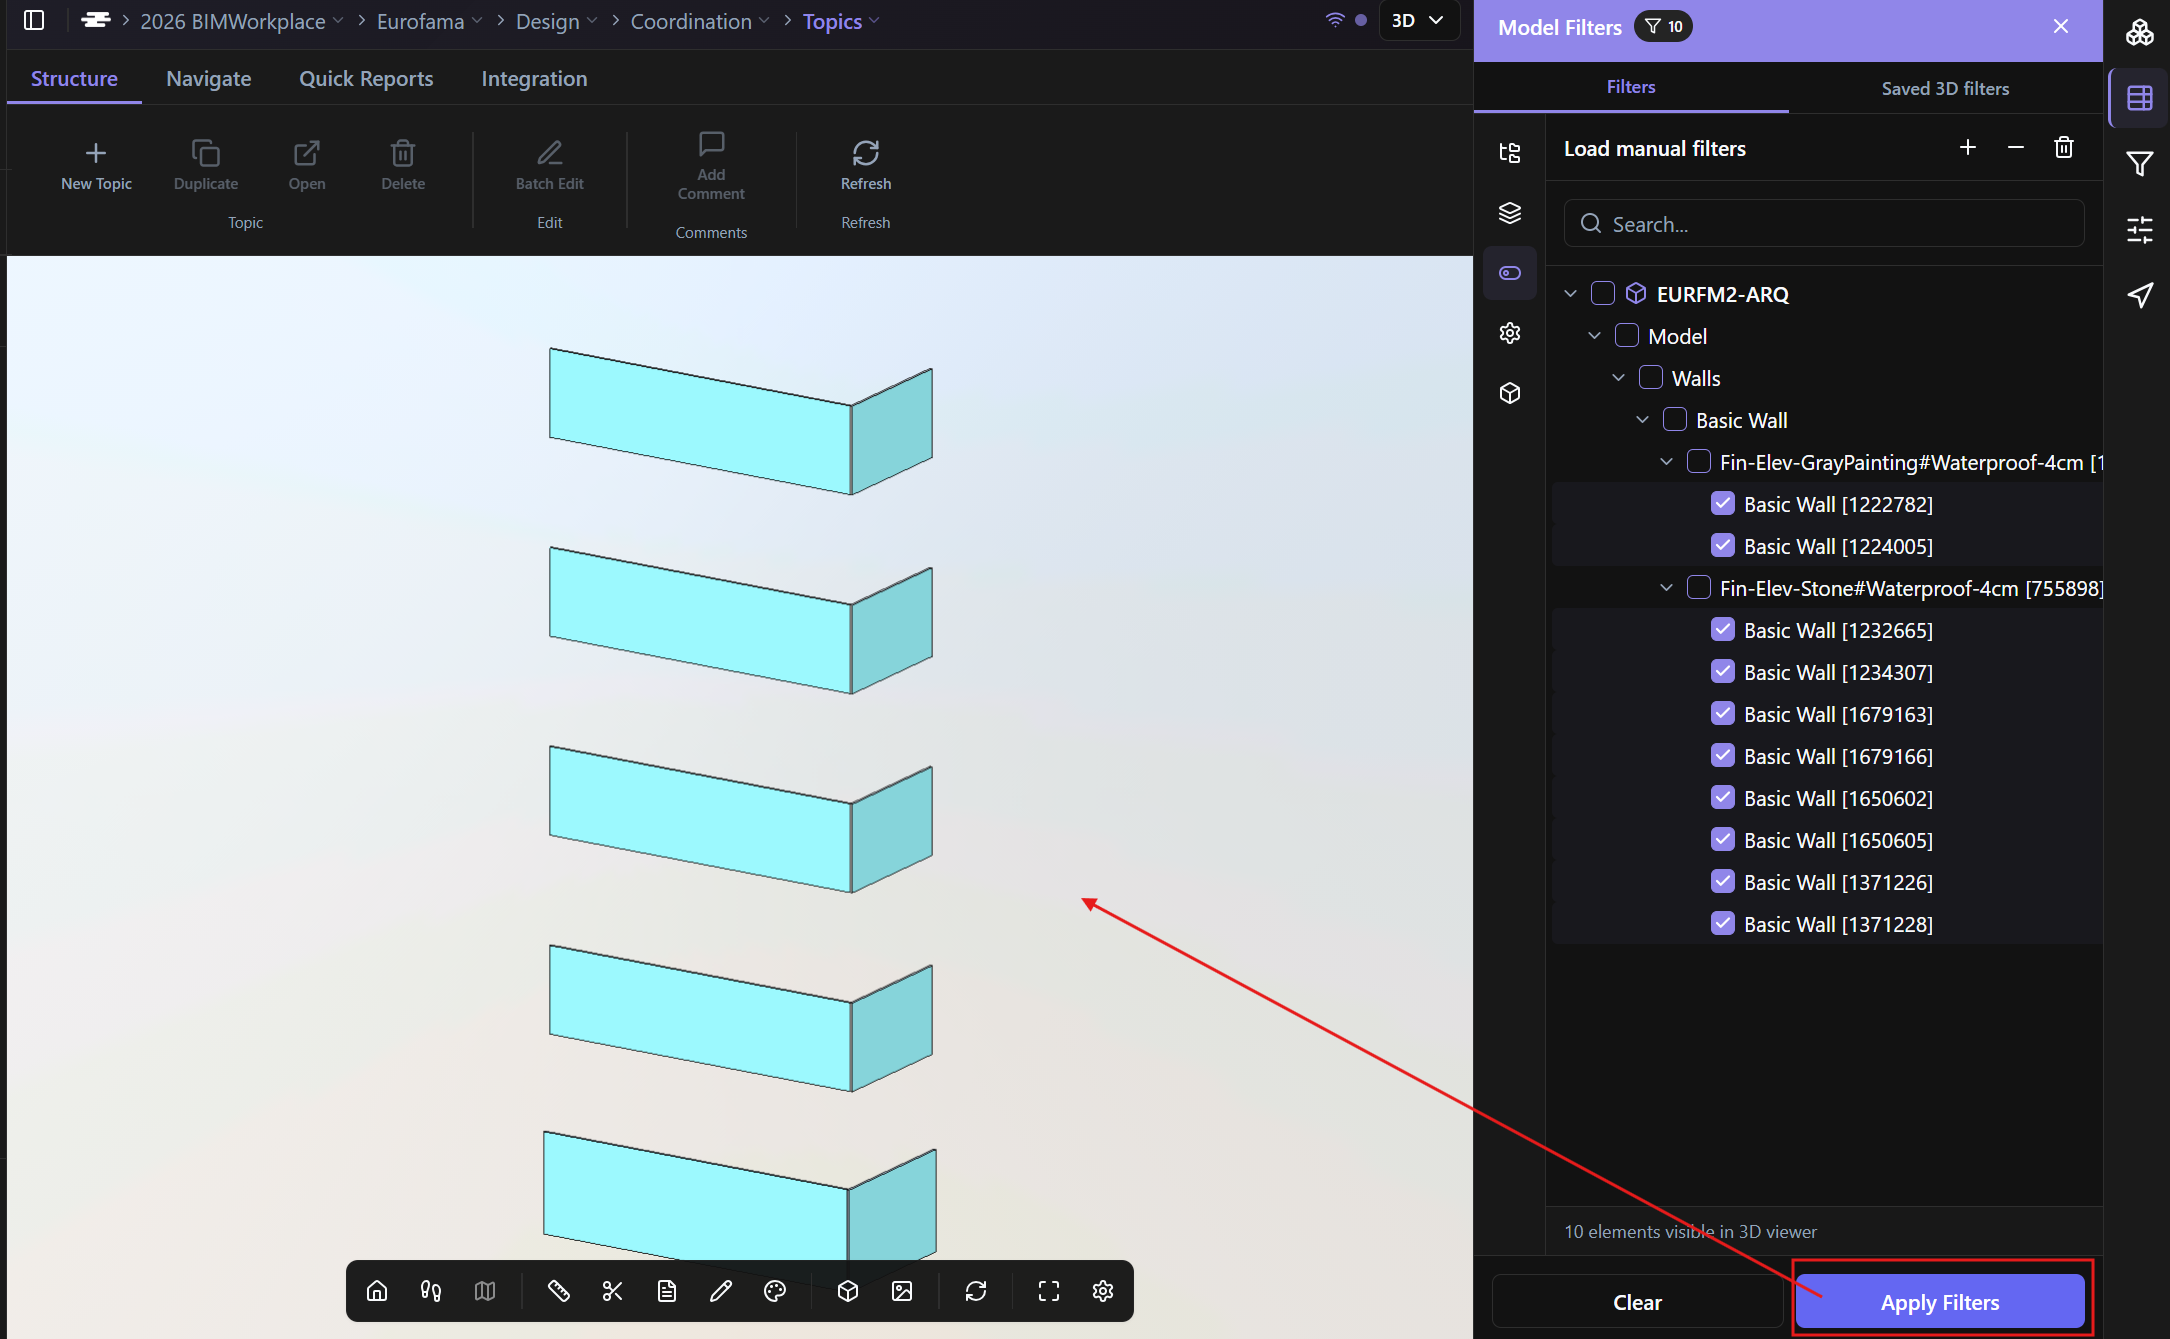The image size is (2170, 1339).
Task: Open the layers icon in filter sidebar
Action: [x=1510, y=213]
